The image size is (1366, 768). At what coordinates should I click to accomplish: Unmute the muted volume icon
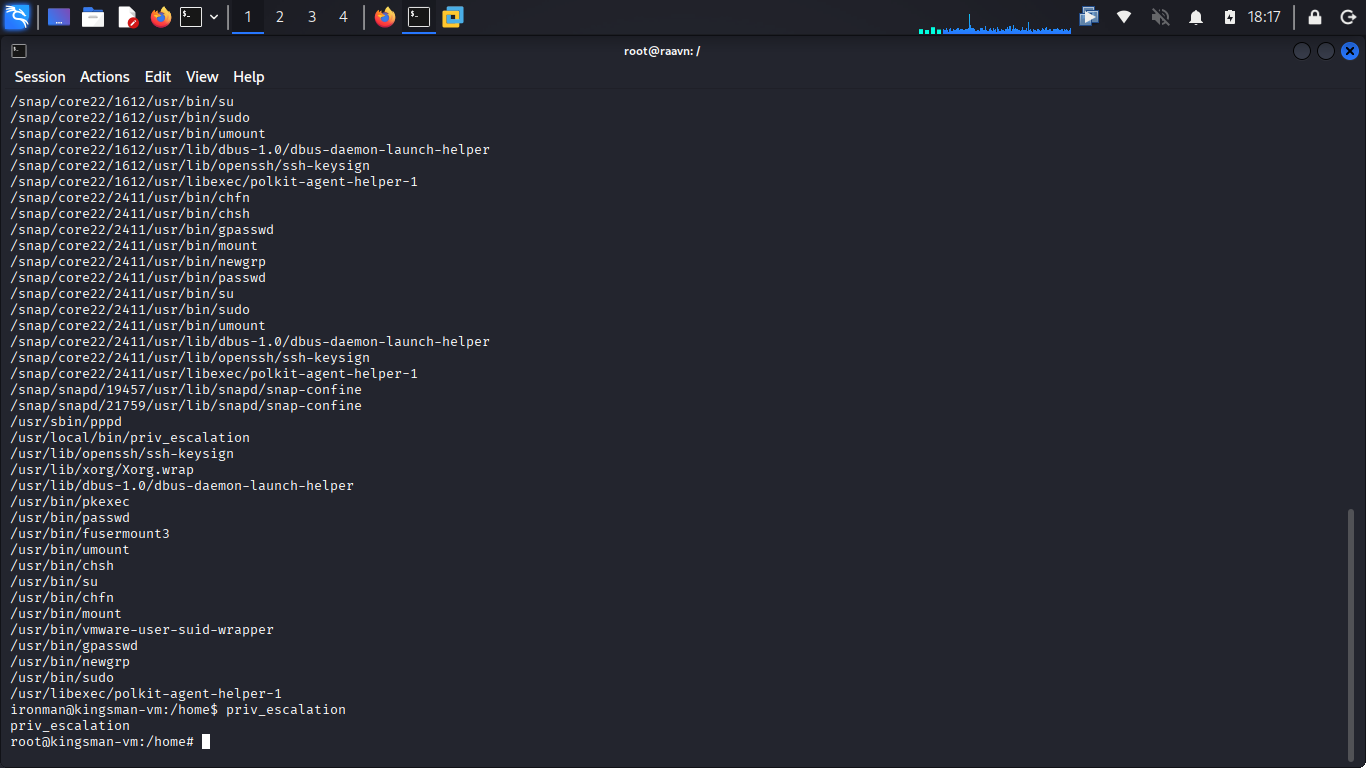[x=1160, y=17]
